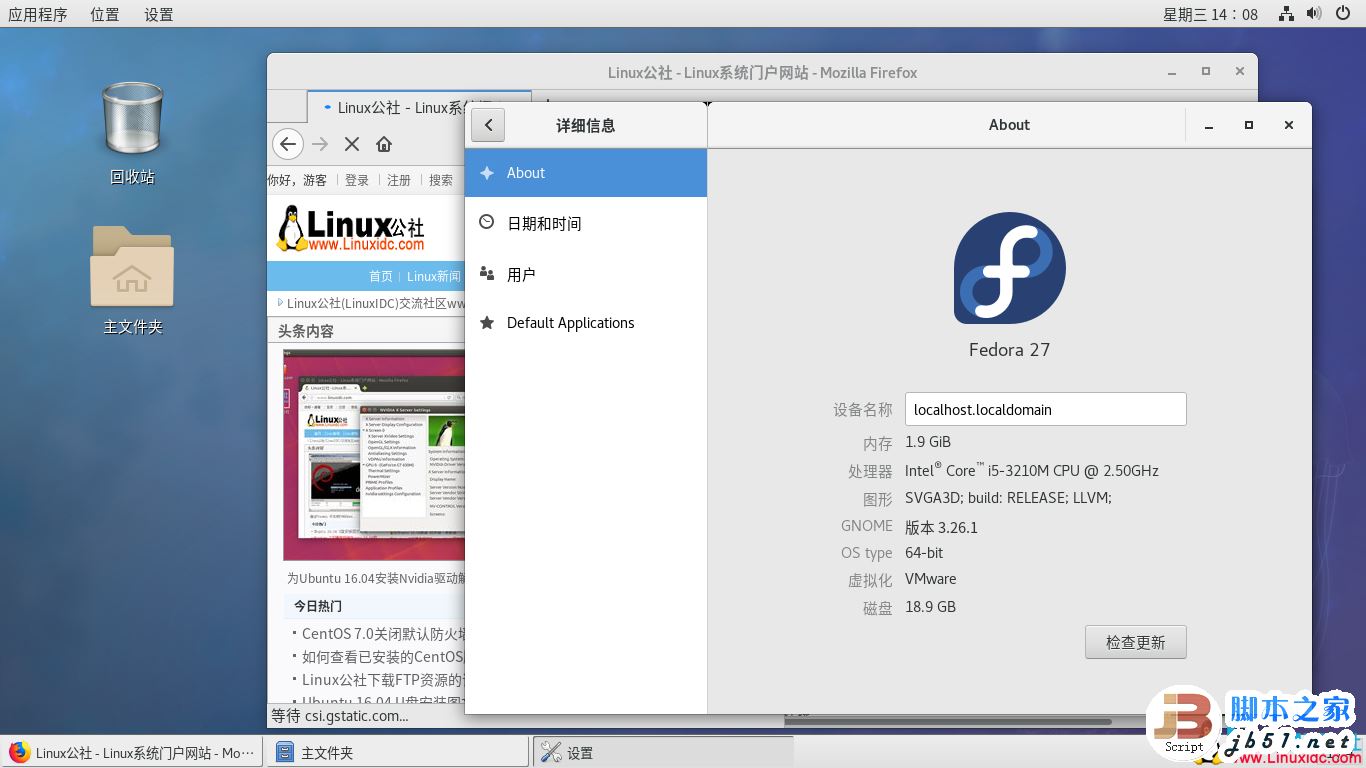Click the 1.9 GiB memory value
This screenshot has height=768, width=1366.
928,442
